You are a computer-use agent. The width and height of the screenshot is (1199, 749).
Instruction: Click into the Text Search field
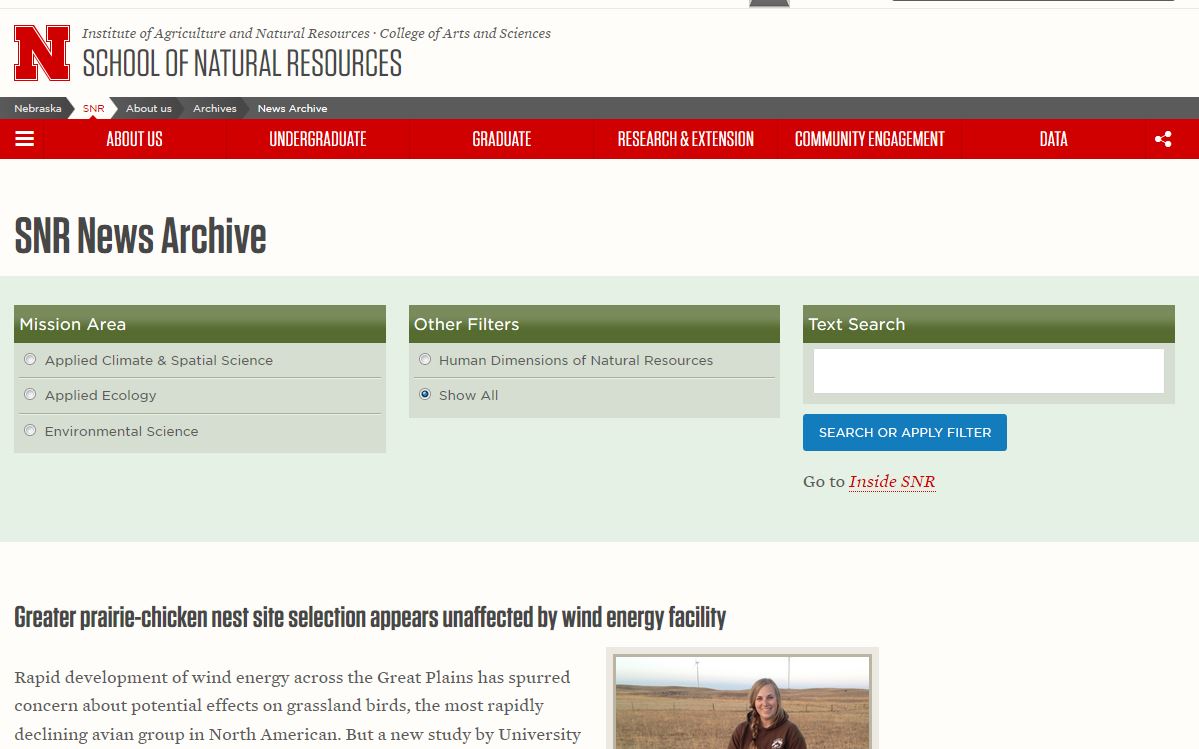click(988, 371)
